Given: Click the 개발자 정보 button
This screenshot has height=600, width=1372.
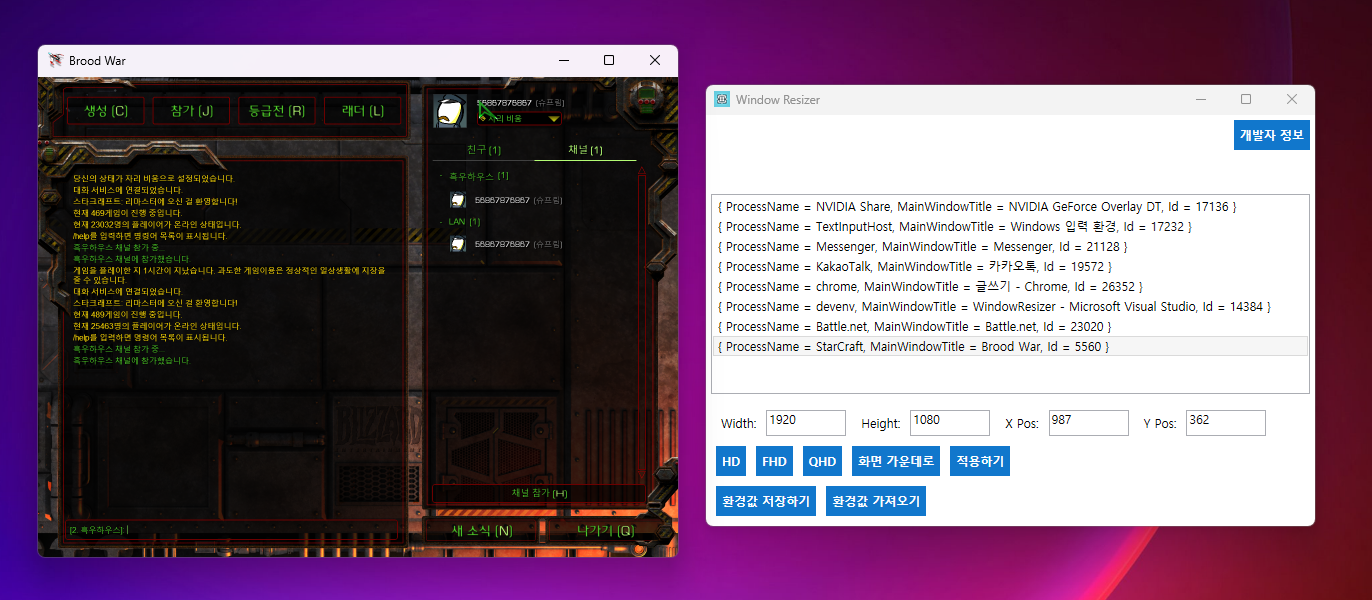Looking at the screenshot, I should tap(1272, 135).
